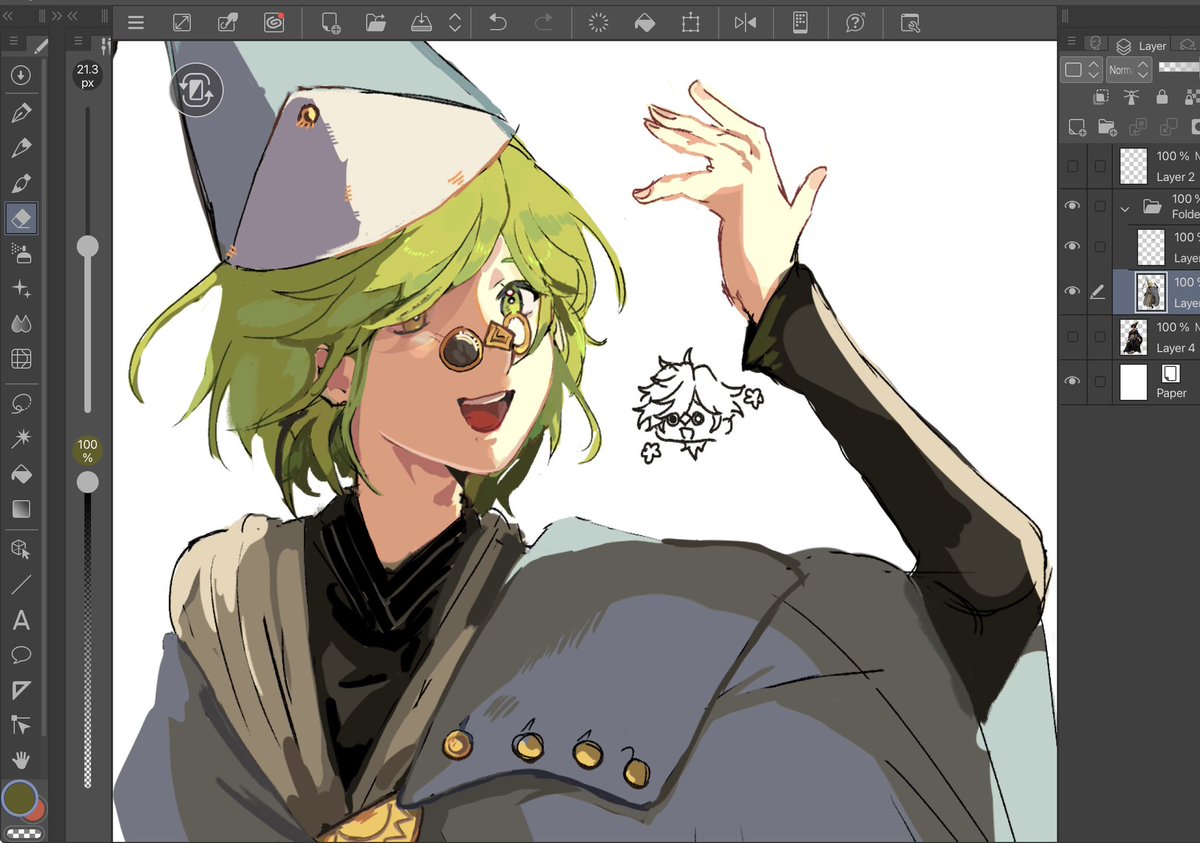Hide the Folder layer eye icon

(x=1073, y=206)
